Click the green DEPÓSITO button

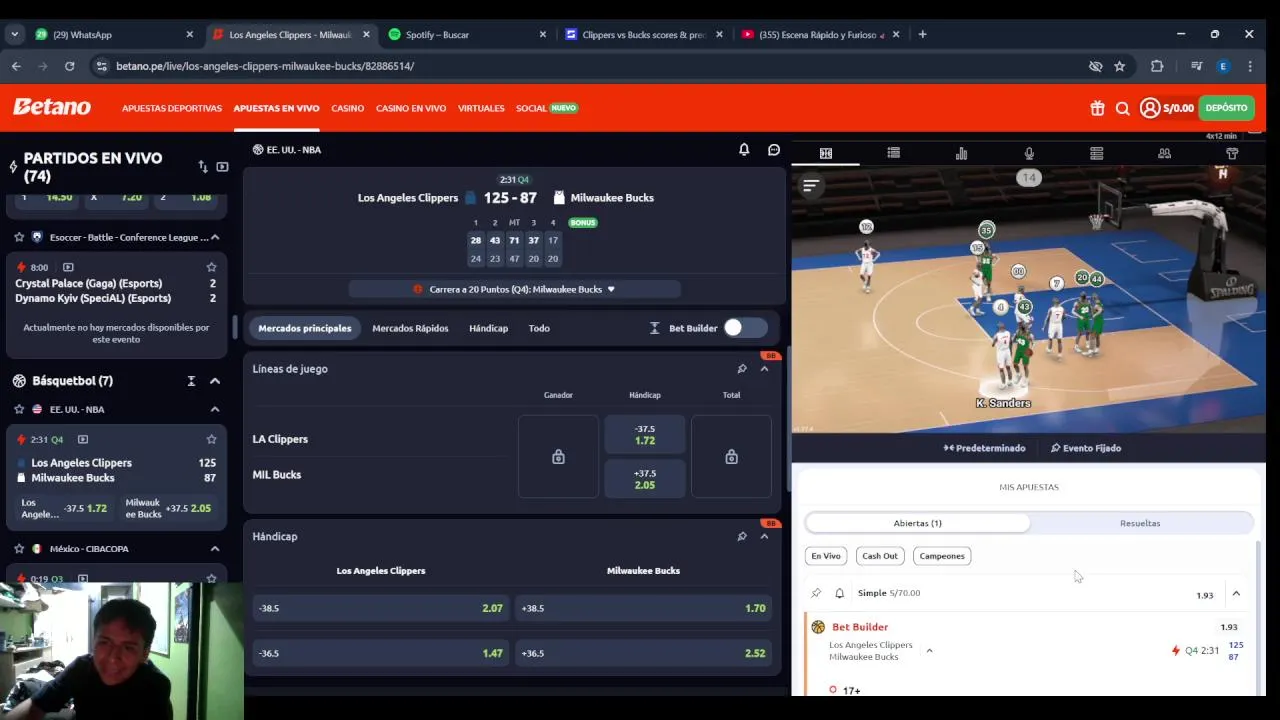pos(1226,108)
